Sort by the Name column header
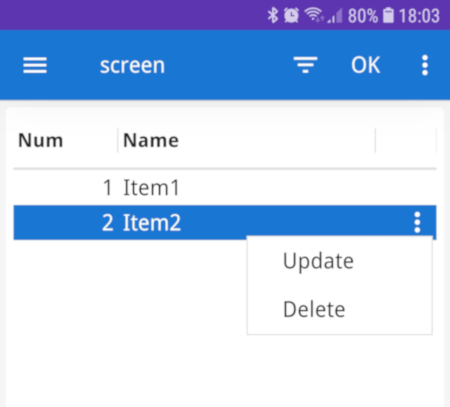This screenshot has height=407, width=450. 151,140
